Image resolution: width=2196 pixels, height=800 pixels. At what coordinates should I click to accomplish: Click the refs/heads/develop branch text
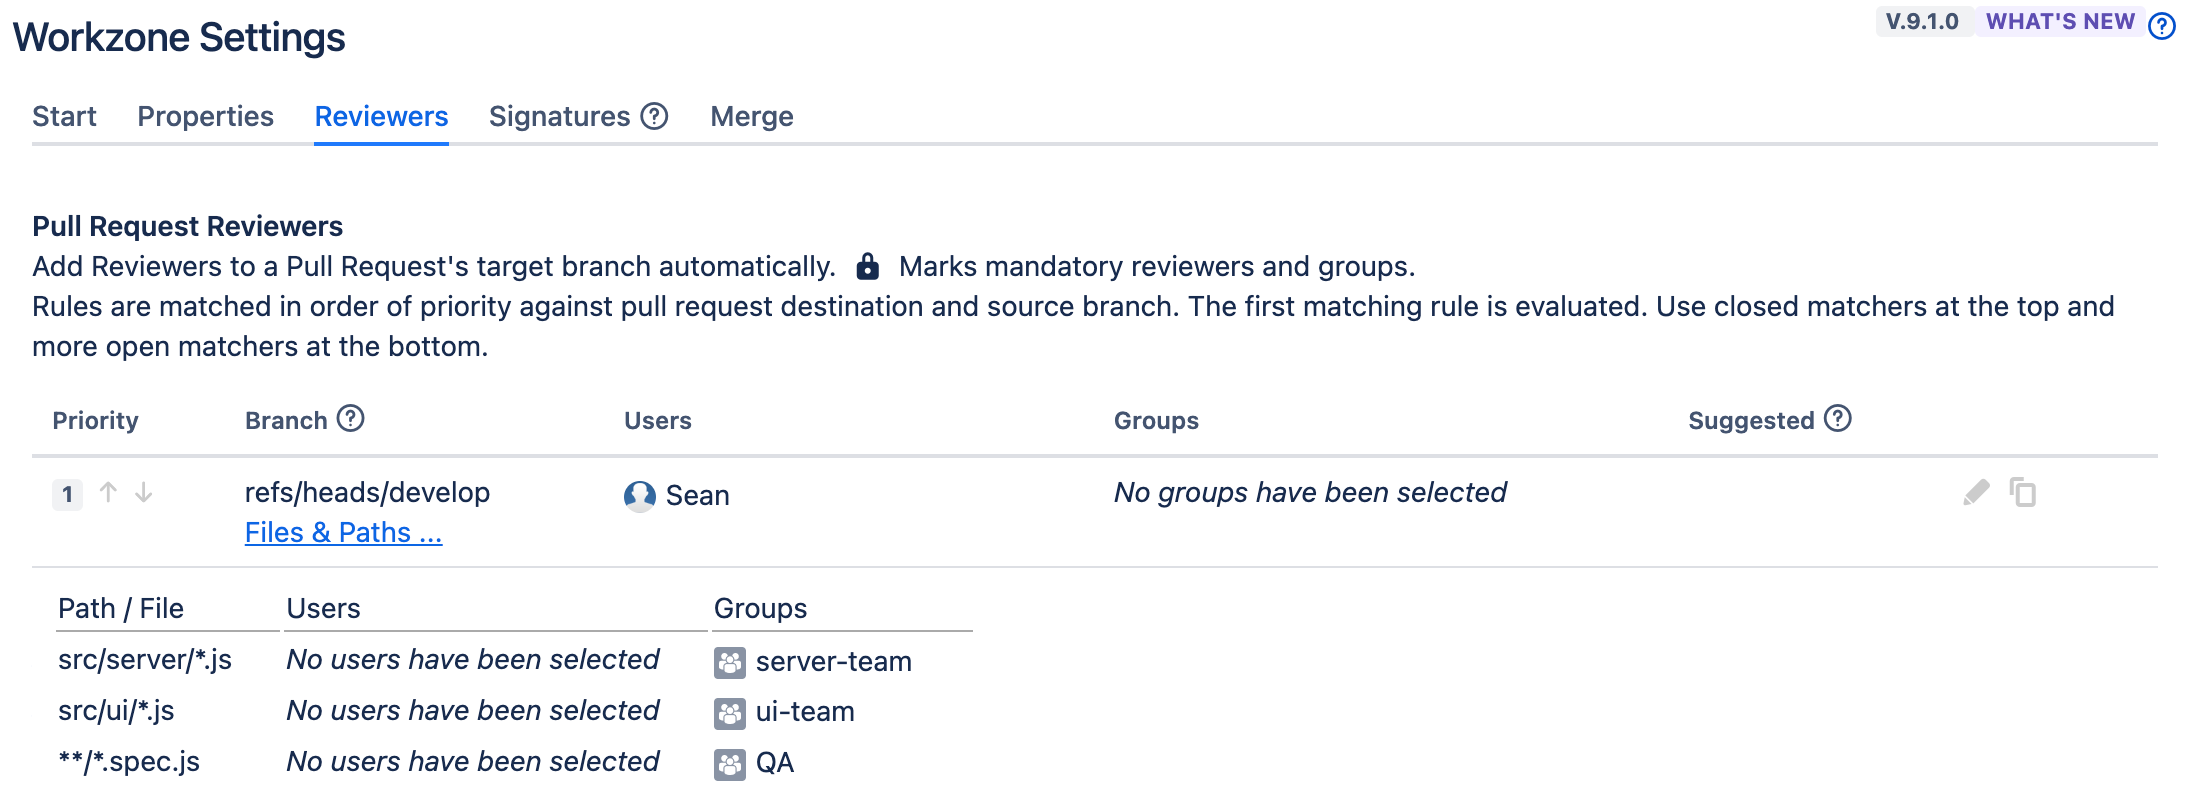(367, 492)
